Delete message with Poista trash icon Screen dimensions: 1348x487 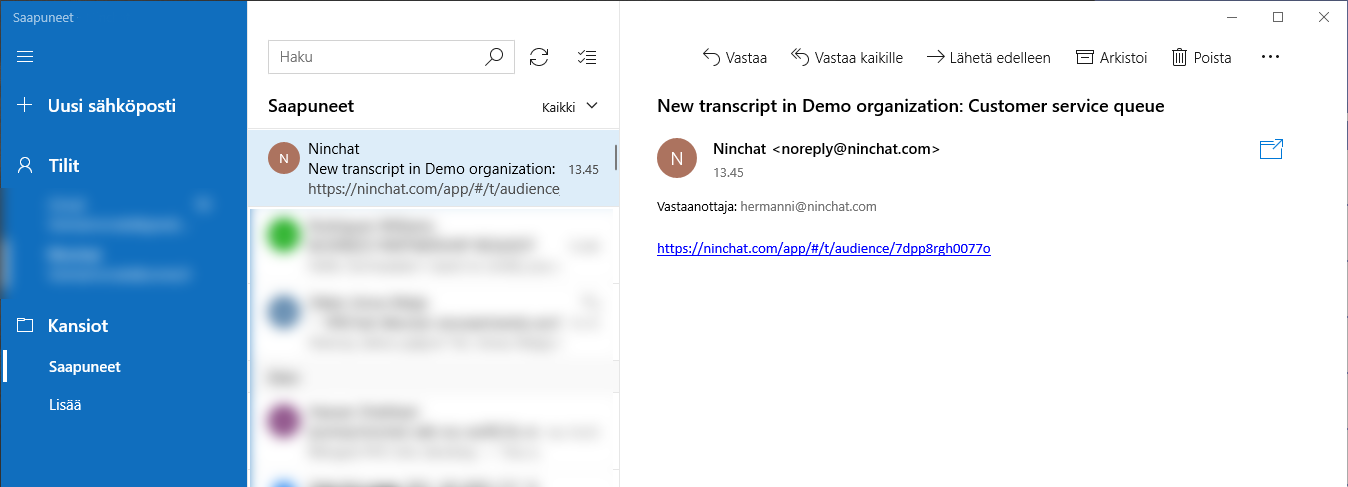(1201, 58)
